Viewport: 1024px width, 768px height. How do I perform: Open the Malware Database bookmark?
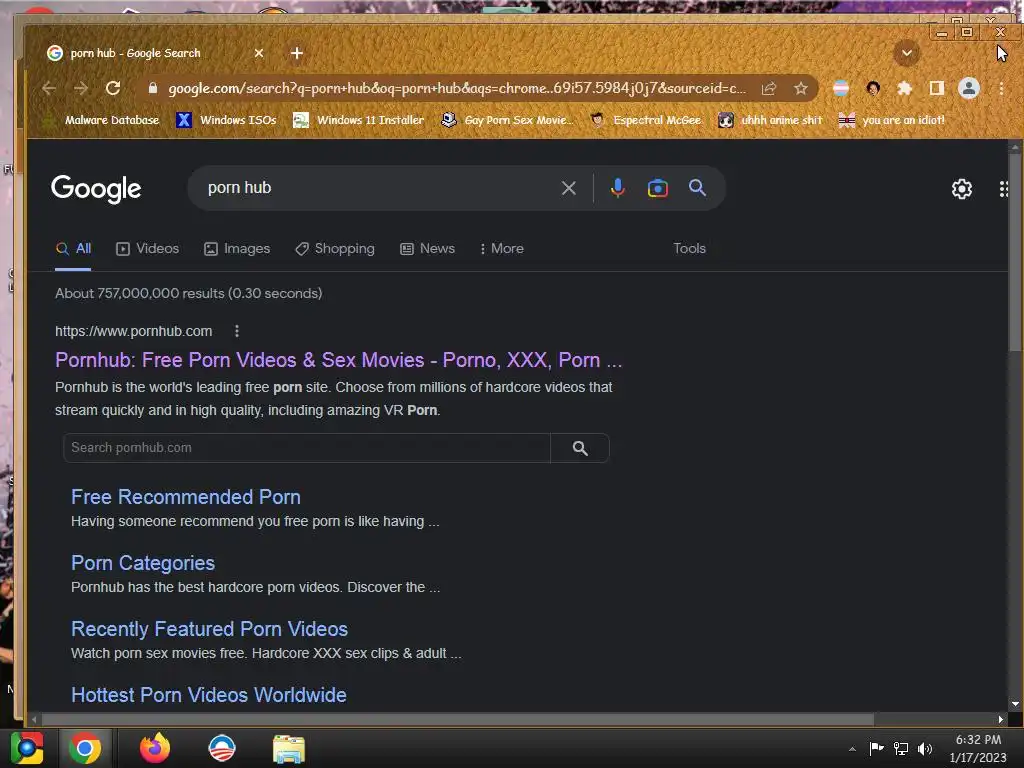[101, 120]
